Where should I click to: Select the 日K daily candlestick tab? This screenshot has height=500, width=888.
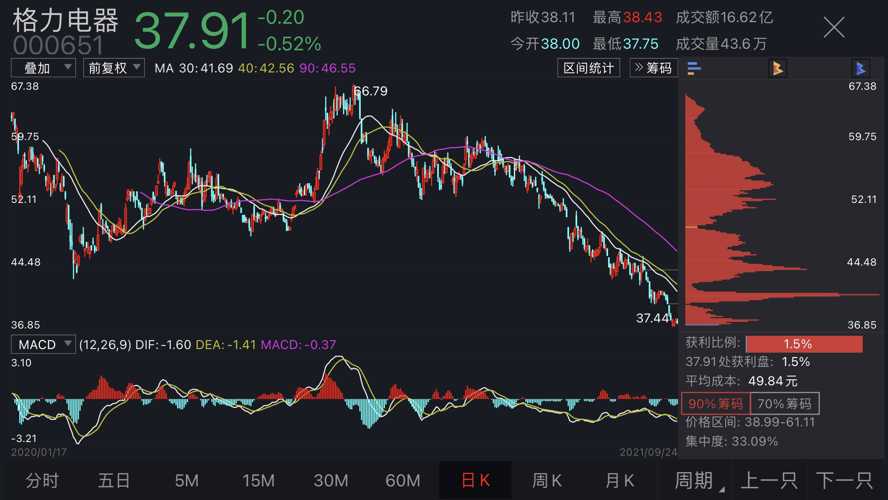(x=475, y=481)
